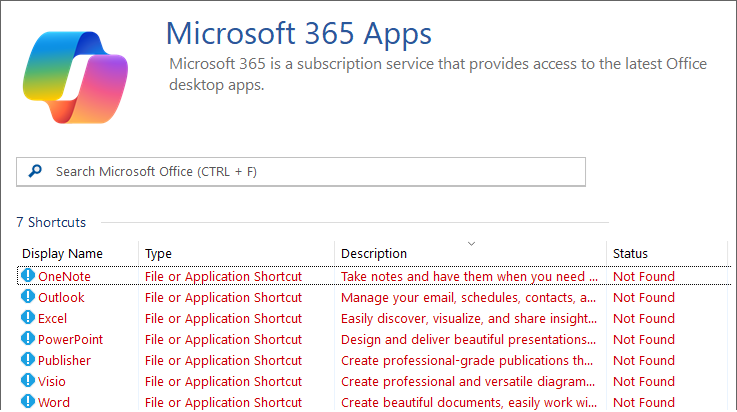Sort list by Status column header
The image size is (737, 412).
pos(630,254)
